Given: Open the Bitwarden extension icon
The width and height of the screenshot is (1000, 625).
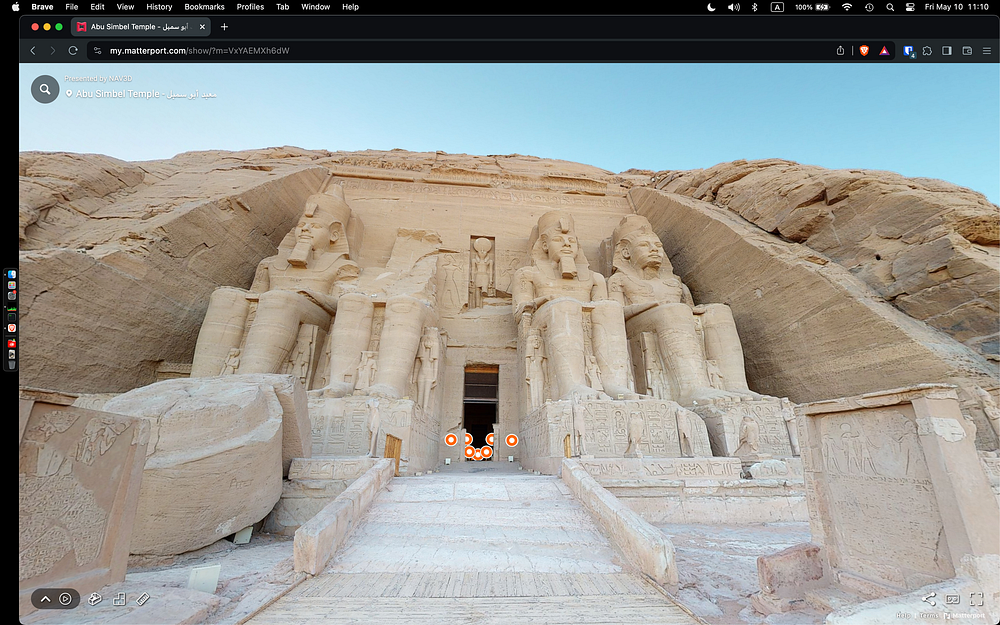Looking at the screenshot, I should click(908, 50).
